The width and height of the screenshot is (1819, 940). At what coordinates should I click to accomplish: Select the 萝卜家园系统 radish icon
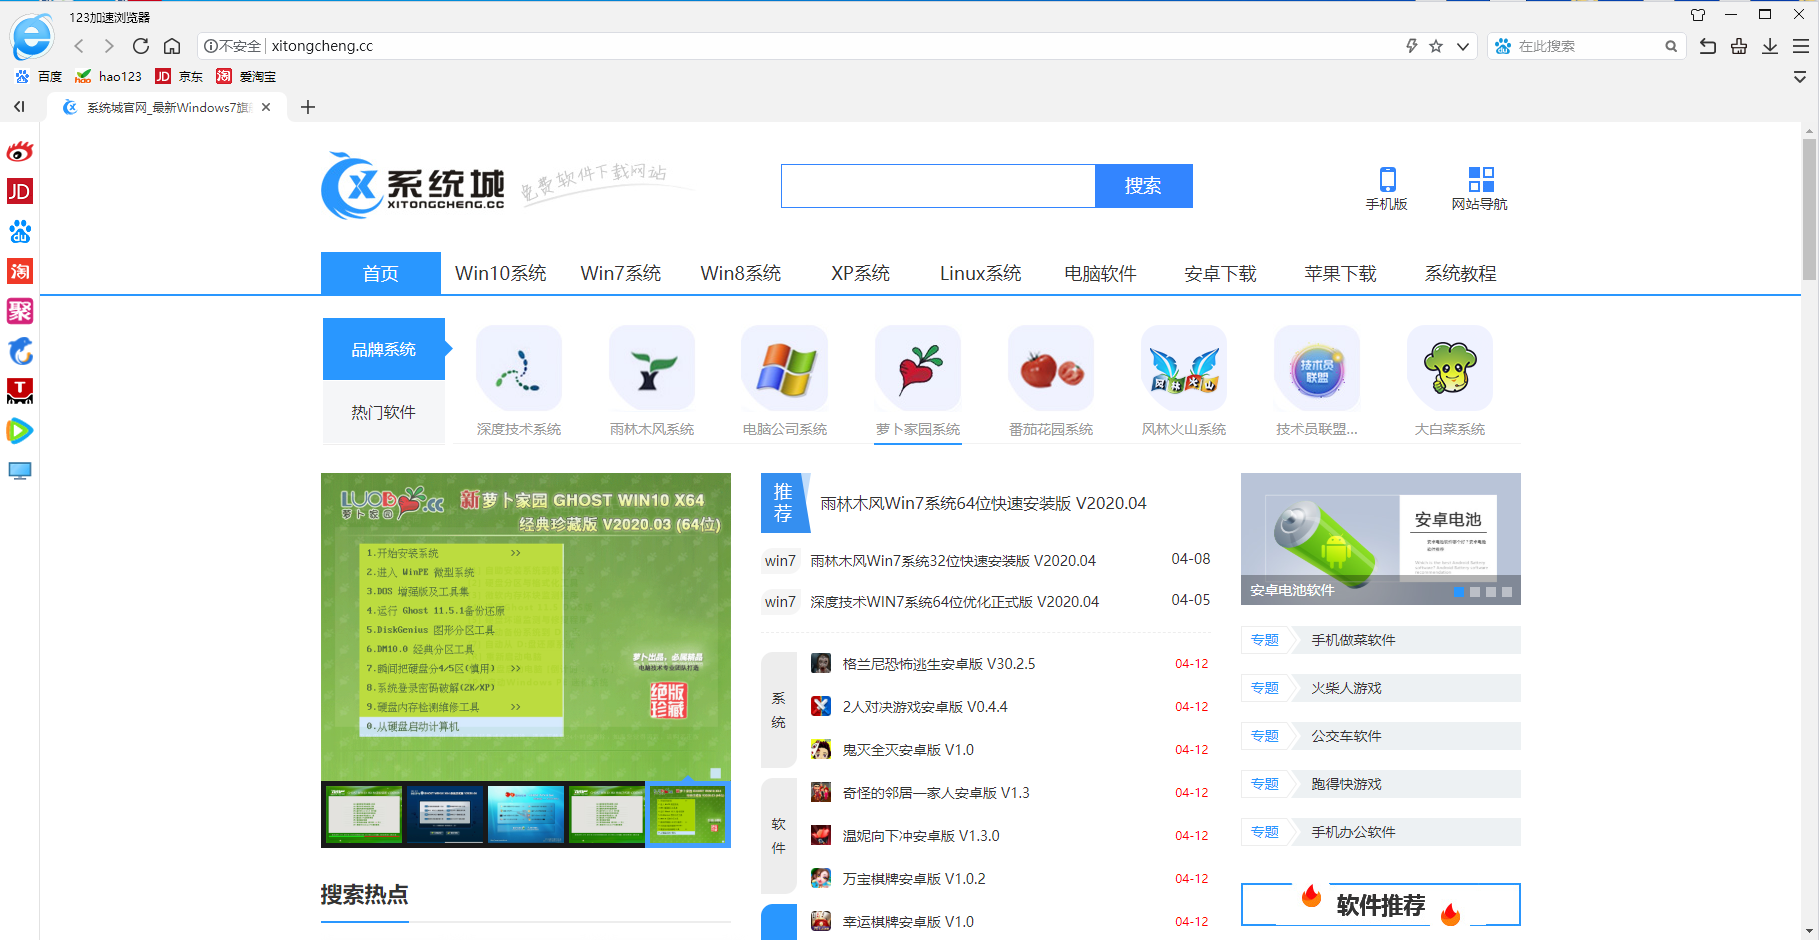tap(918, 368)
